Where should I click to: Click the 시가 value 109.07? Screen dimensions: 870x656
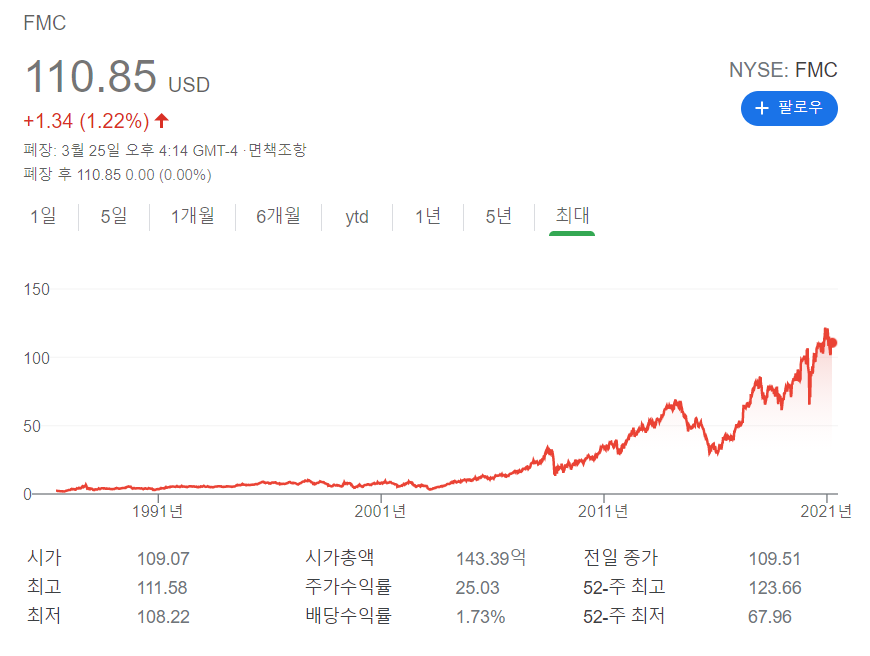163,559
